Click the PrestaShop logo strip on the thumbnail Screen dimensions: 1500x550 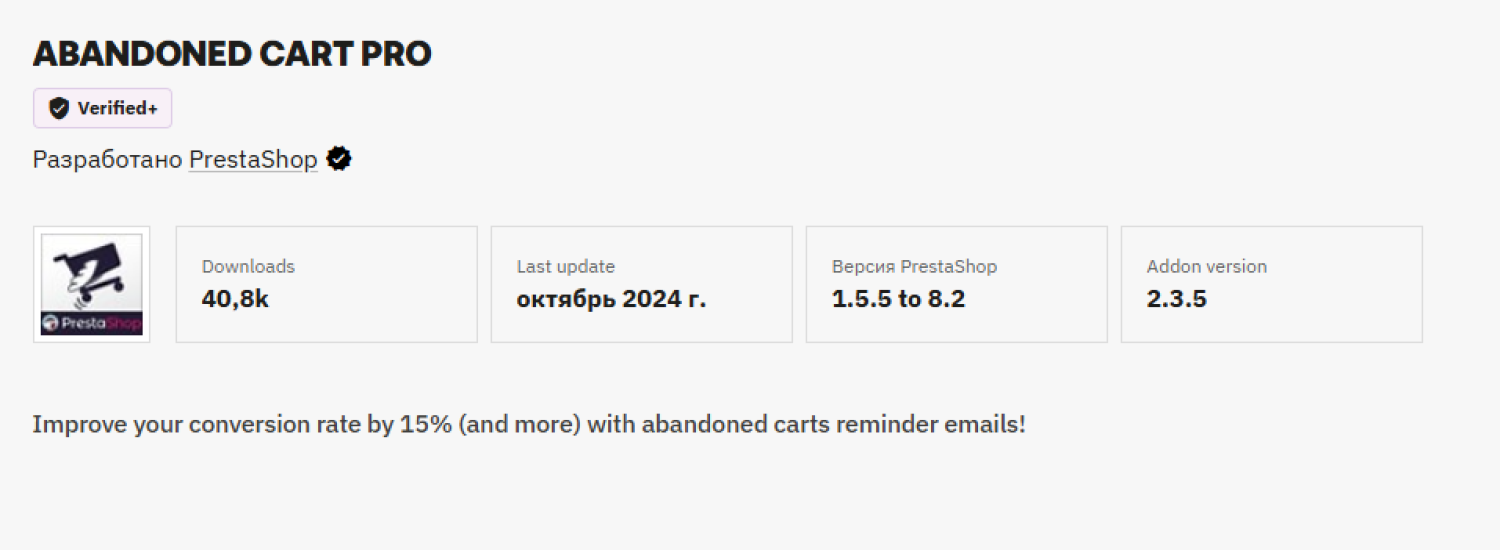(x=91, y=324)
